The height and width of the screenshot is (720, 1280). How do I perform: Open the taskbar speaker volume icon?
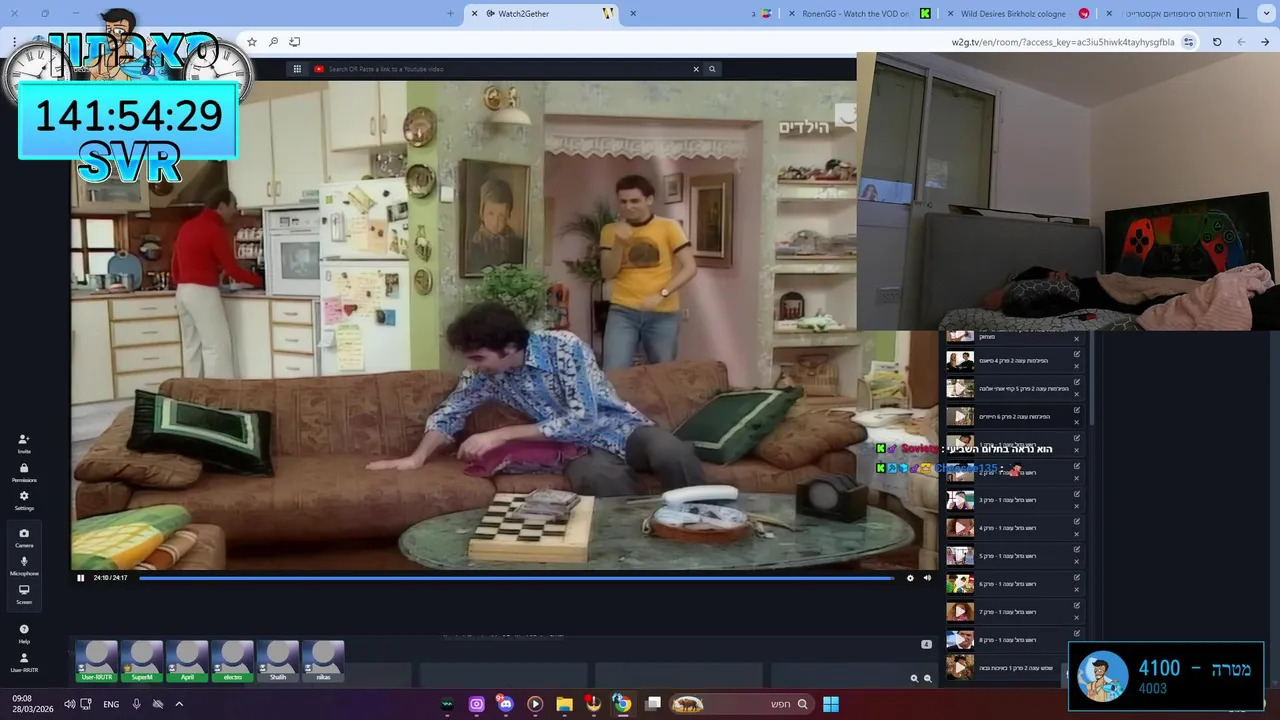[x=69, y=704]
